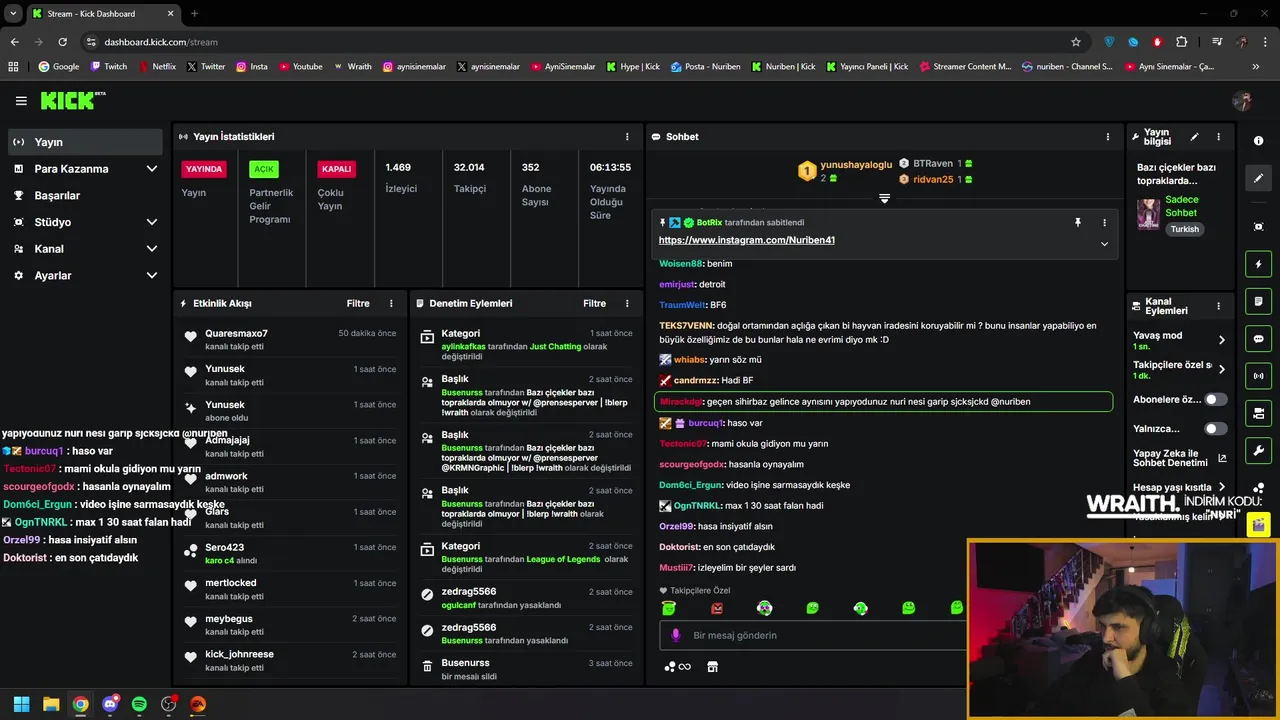Viewport: 1280px width, 720px height.
Task: Select Yayın in the sidebar
Action: [x=84, y=142]
